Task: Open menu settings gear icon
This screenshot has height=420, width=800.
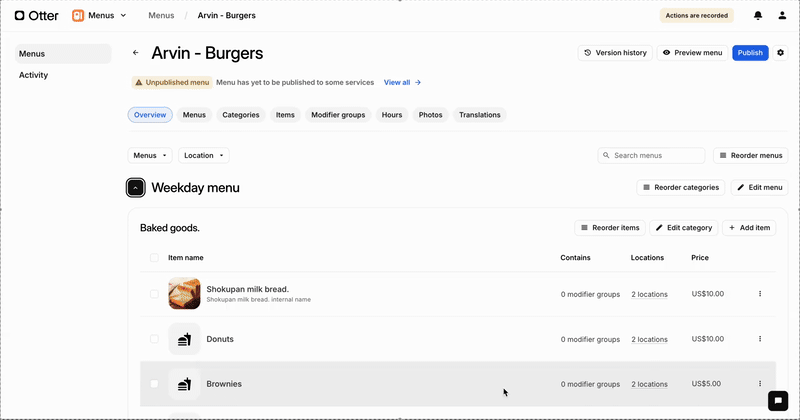Action: pos(781,53)
